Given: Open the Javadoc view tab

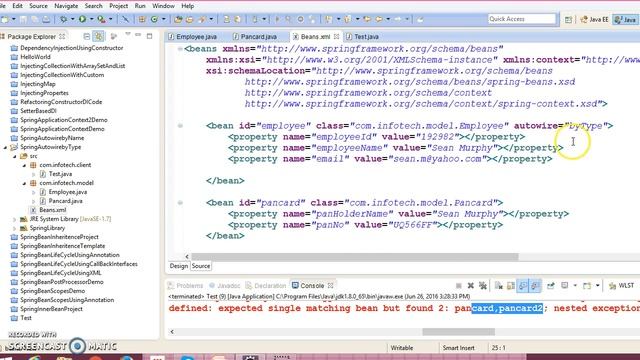Looking at the screenshot, I should [x=224, y=286].
